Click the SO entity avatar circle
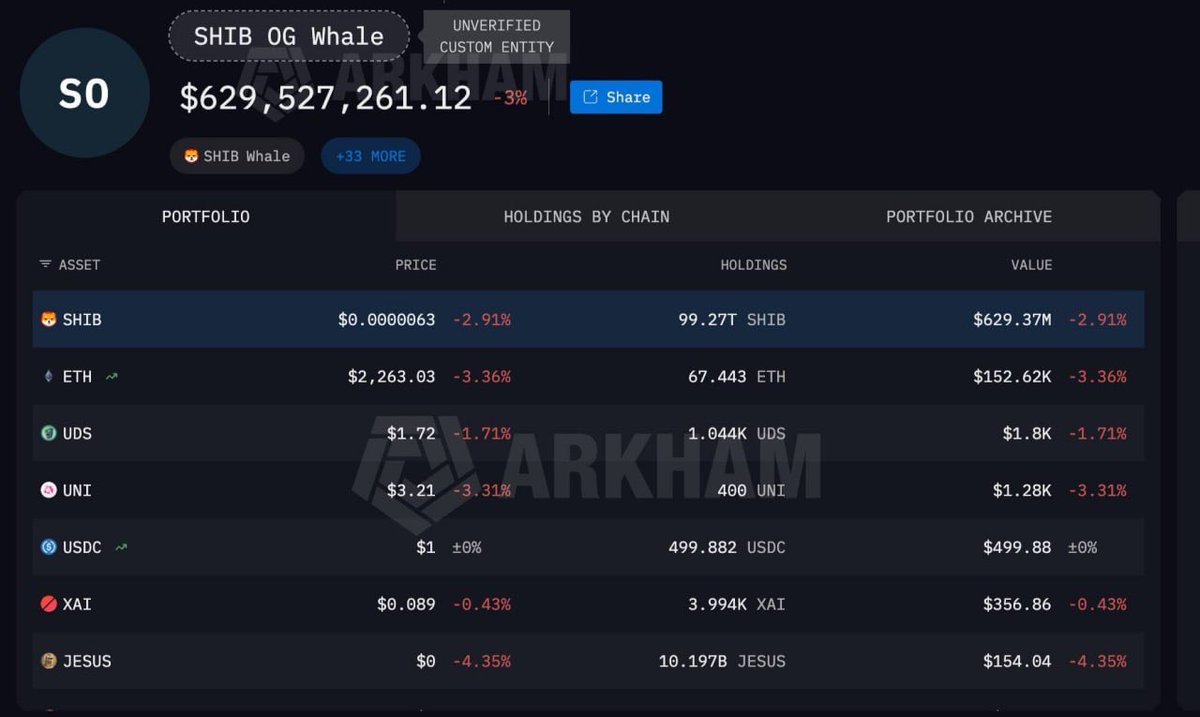Viewport: 1200px width, 717px height. tap(84, 93)
